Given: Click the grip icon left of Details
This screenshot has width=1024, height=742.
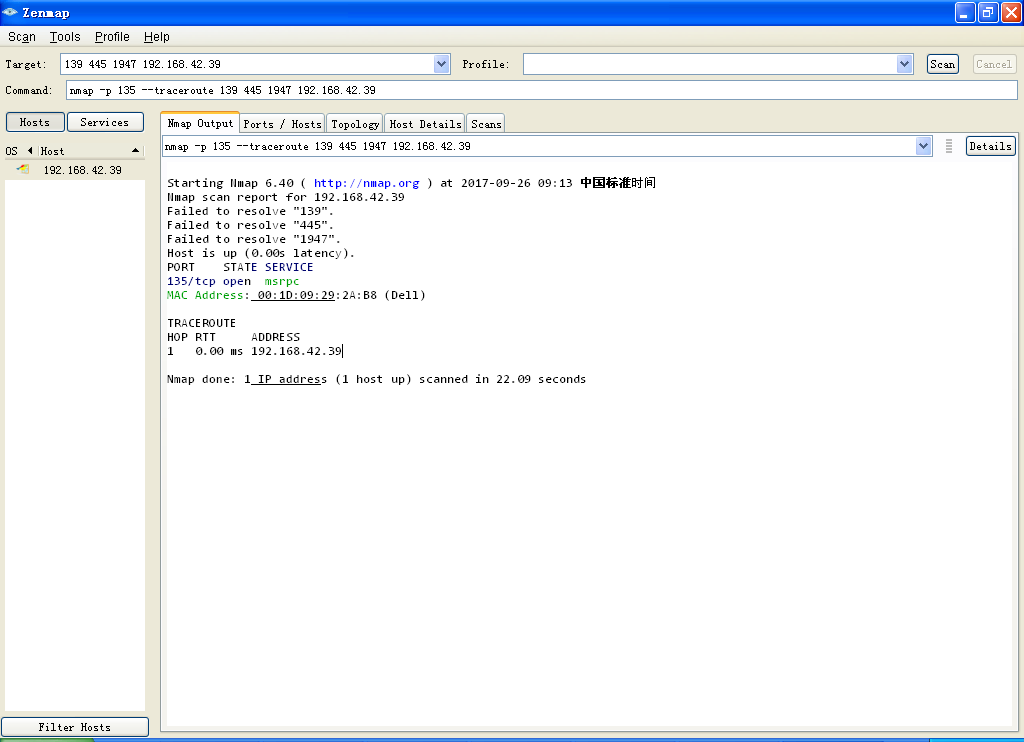Looking at the screenshot, I should click(x=949, y=146).
